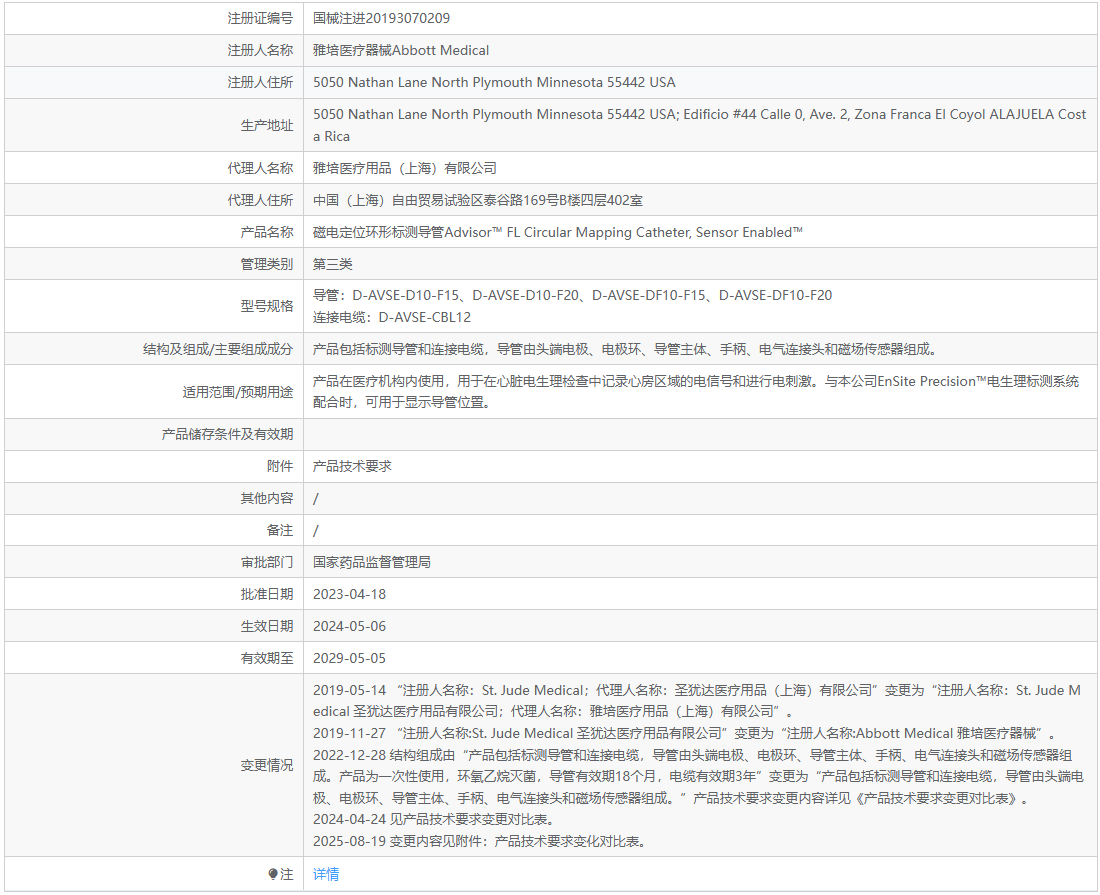
Task: Click the 审批部门 label
Action: (267, 563)
